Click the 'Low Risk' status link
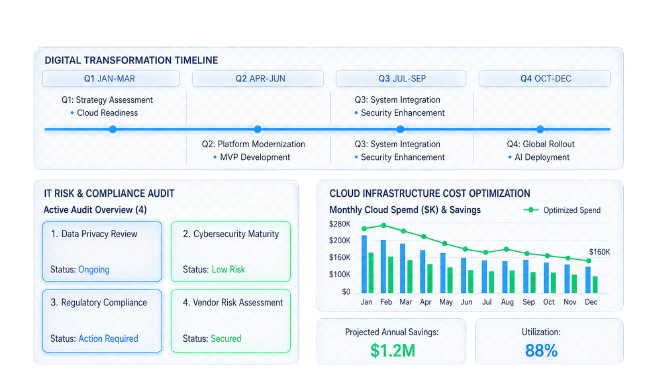This screenshot has height=387, width=645. pyautogui.click(x=228, y=270)
